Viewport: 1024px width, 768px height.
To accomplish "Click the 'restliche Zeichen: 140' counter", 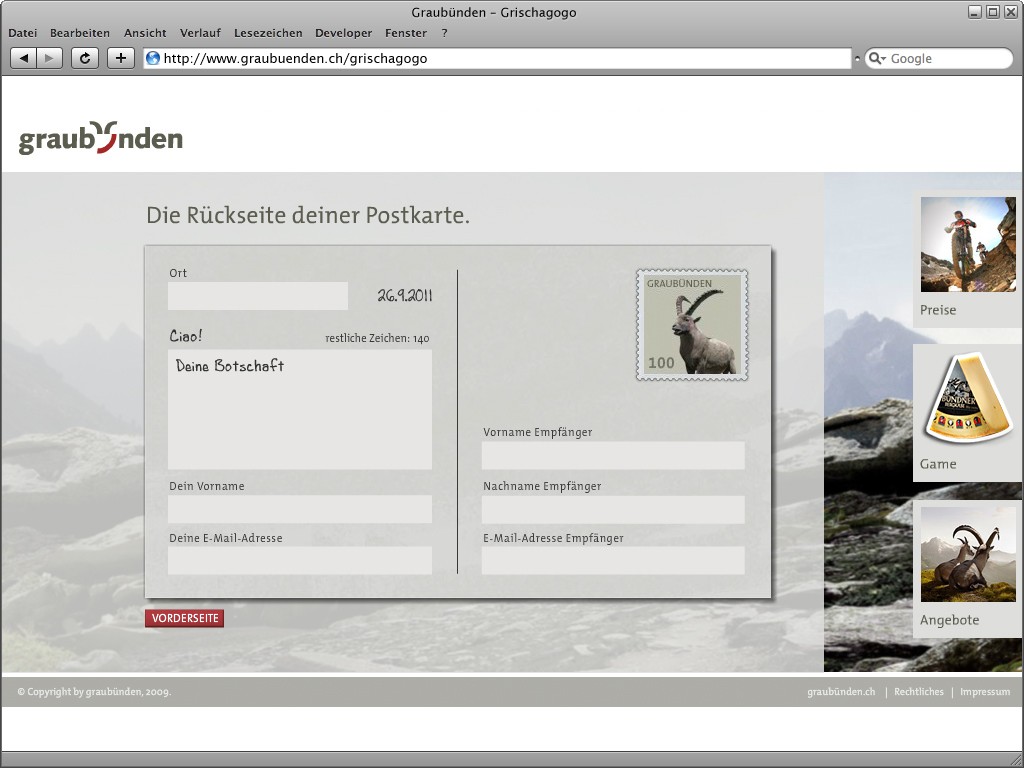I will [x=377, y=338].
